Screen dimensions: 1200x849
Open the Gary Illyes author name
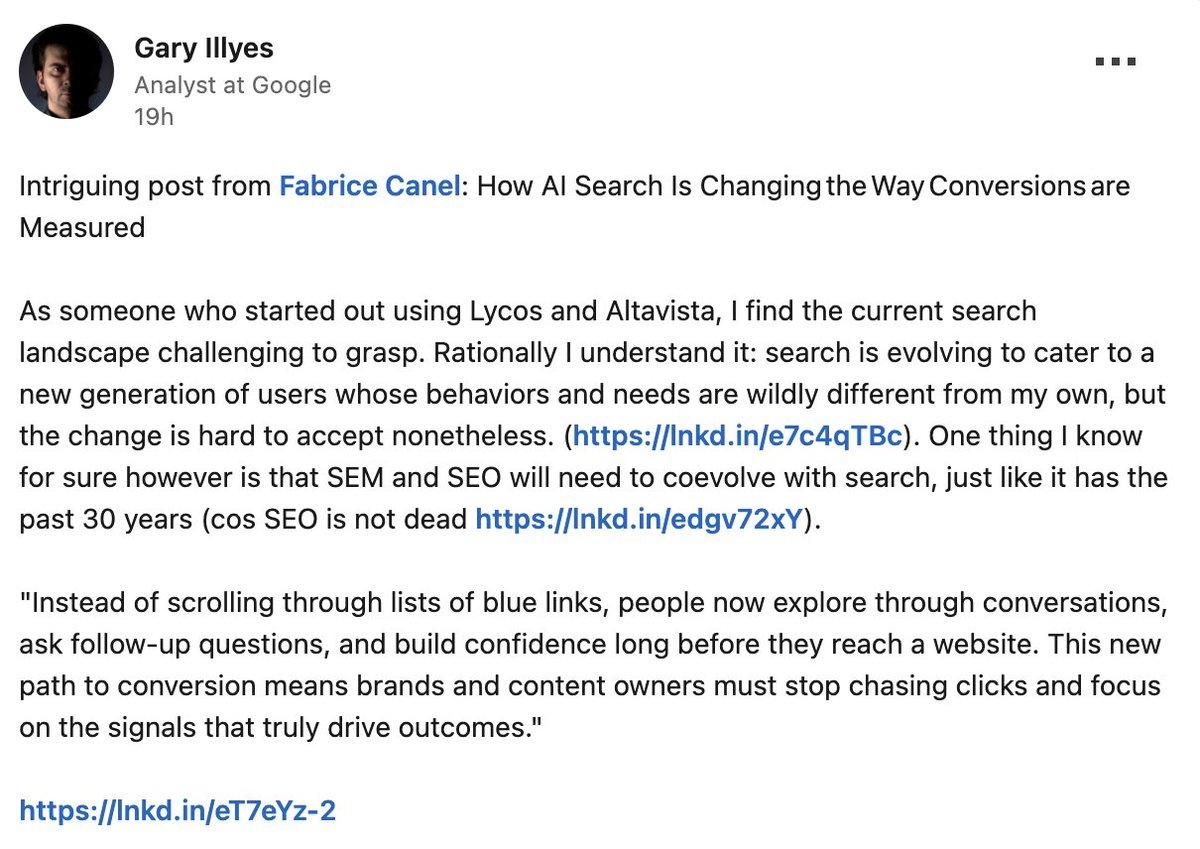point(203,47)
